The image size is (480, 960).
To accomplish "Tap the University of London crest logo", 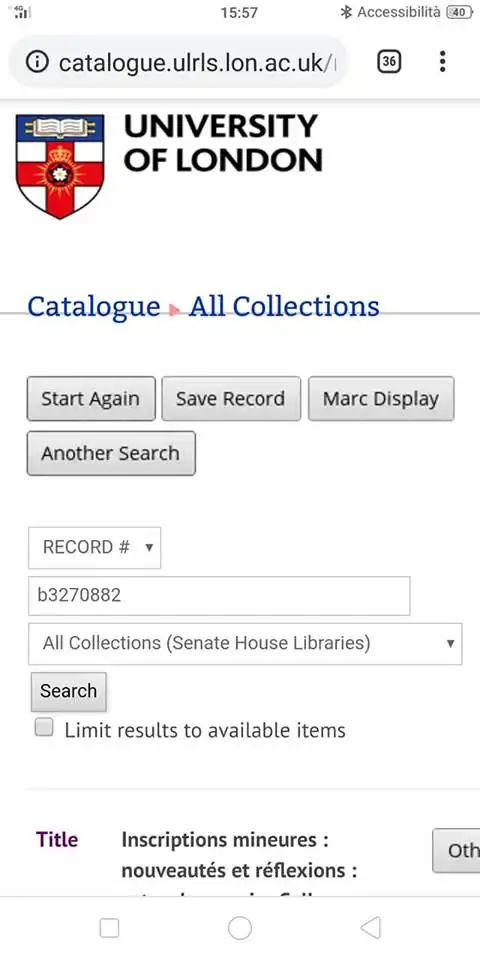I will tap(60, 167).
